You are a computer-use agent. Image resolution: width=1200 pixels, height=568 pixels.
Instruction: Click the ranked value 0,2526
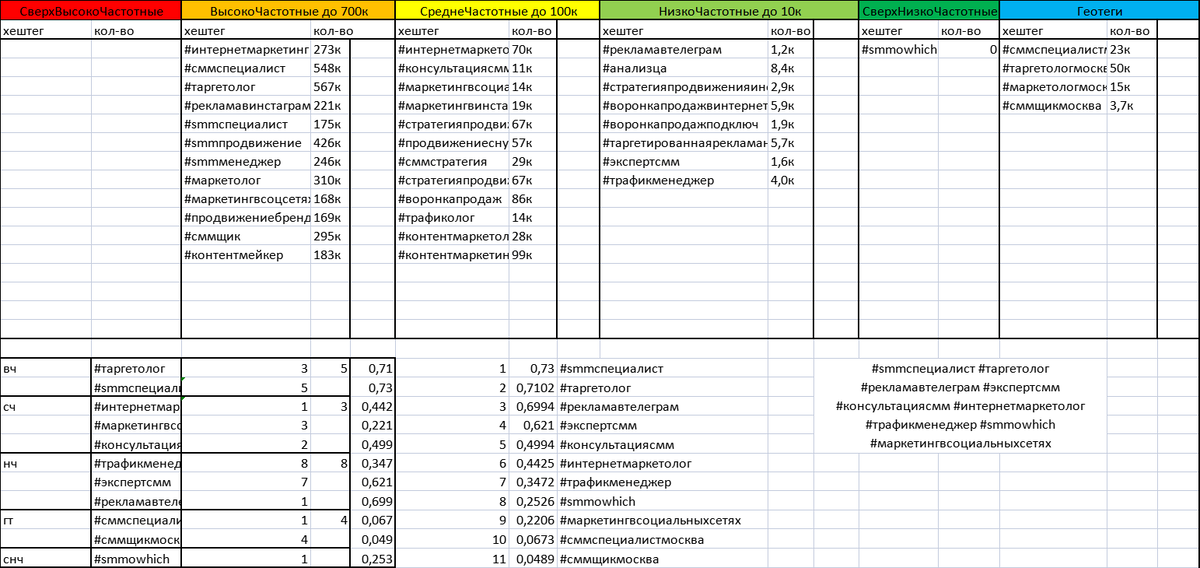pyautogui.click(x=533, y=501)
